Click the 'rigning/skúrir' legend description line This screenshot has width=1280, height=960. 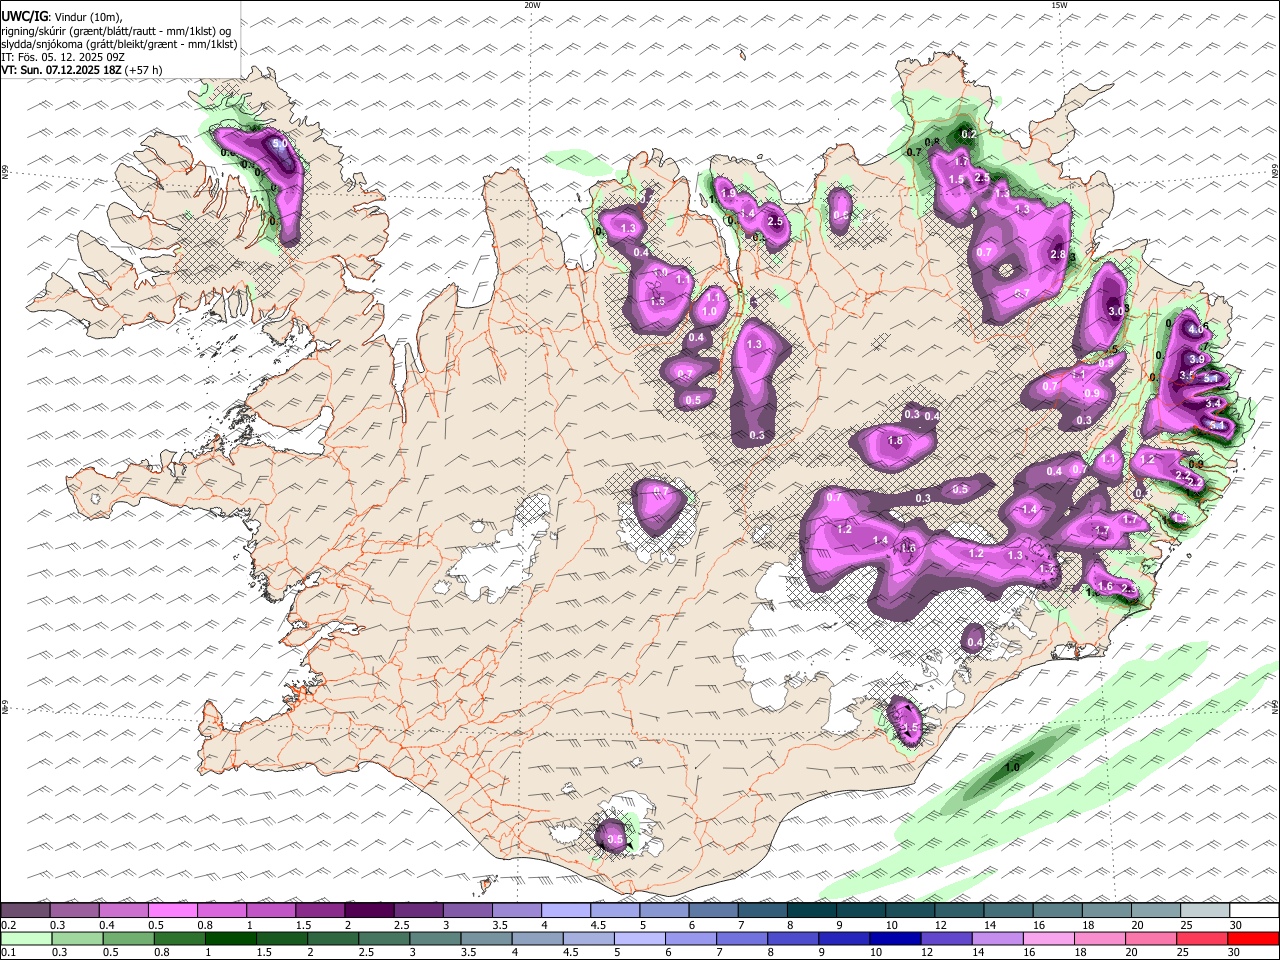pos(116,31)
